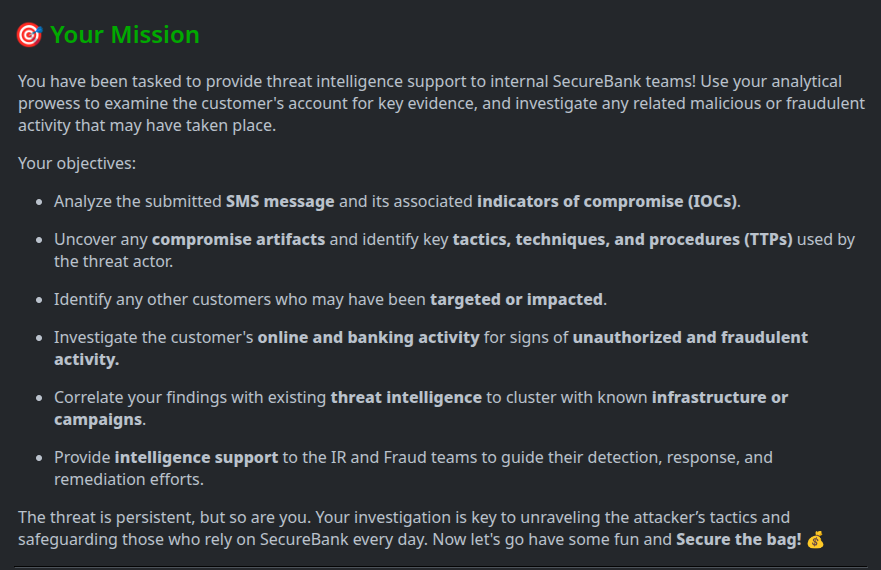Click the bold "Secure the bag!" text

[x=738, y=540]
